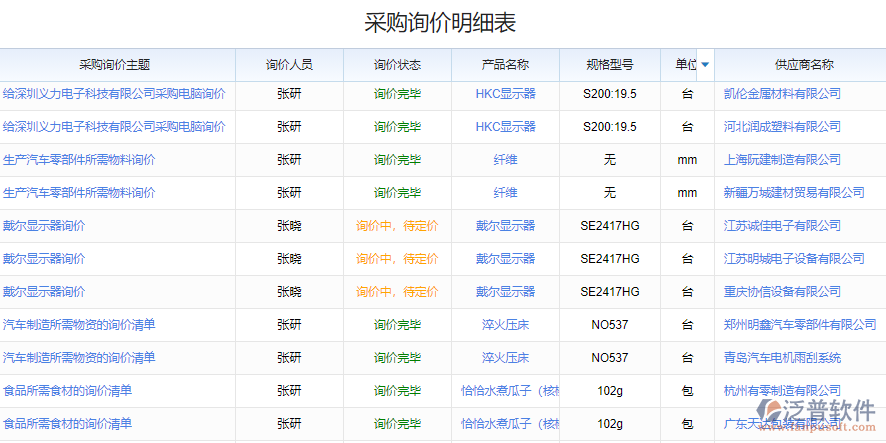The height and width of the screenshot is (443, 886).
Task: Select supplier 江苏诚佳电子有限公司
Action: click(x=782, y=226)
